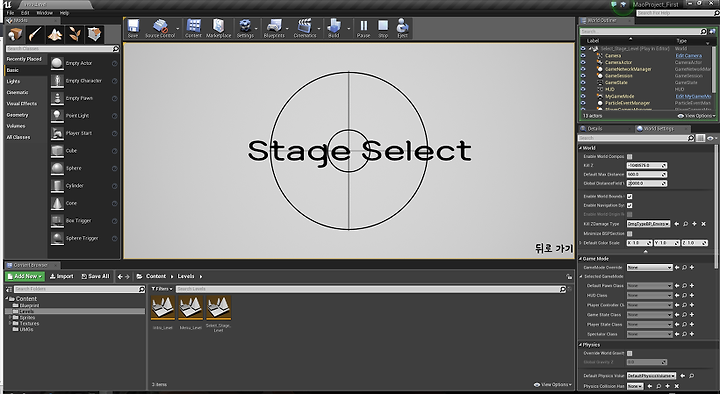Open the Settings toolbar button
720x394 pixels.
(x=245, y=28)
